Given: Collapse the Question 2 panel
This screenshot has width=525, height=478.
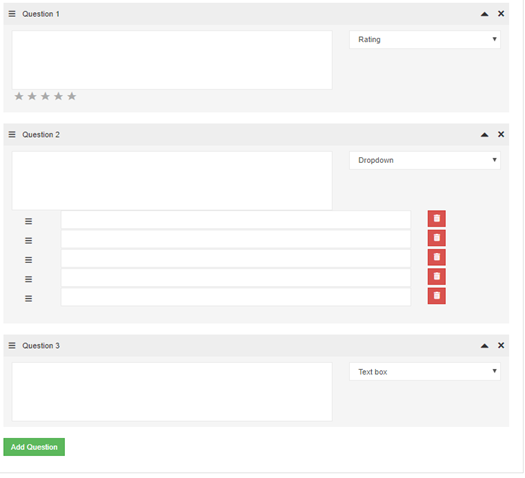Looking at the screenshot, I should [485, 135].
